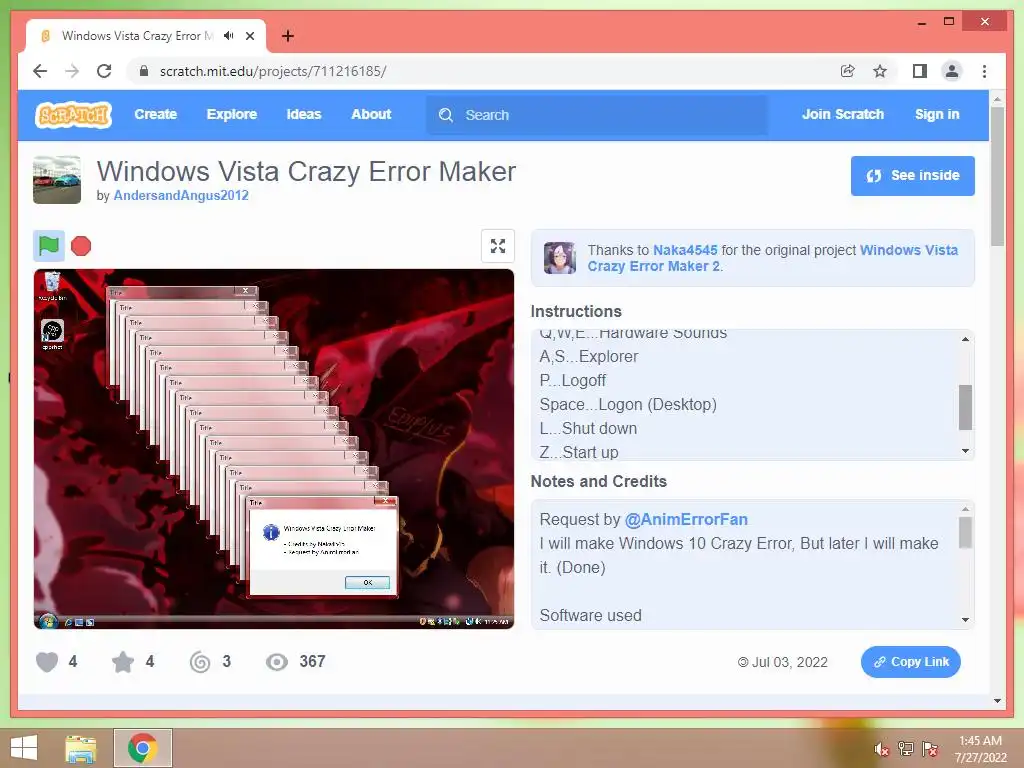Click the remix spiral icon

click(x=200, y=662)
